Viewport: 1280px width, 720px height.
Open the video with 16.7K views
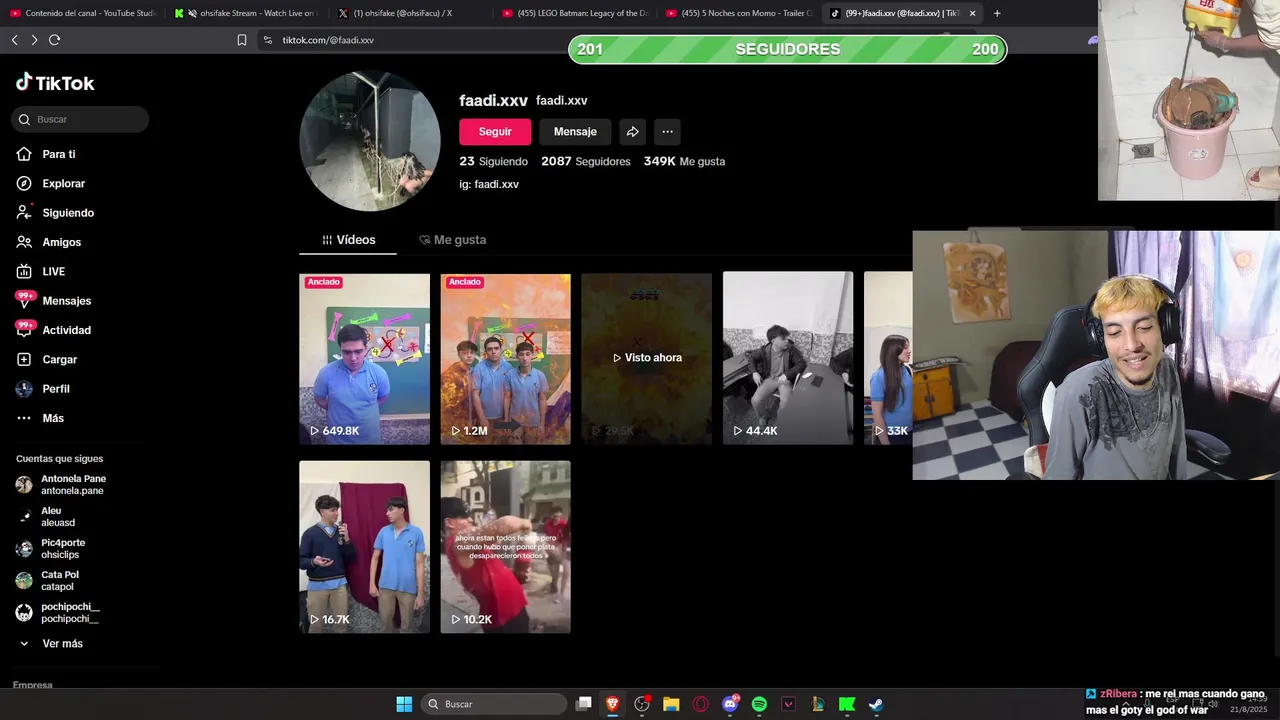pos(364,547)
